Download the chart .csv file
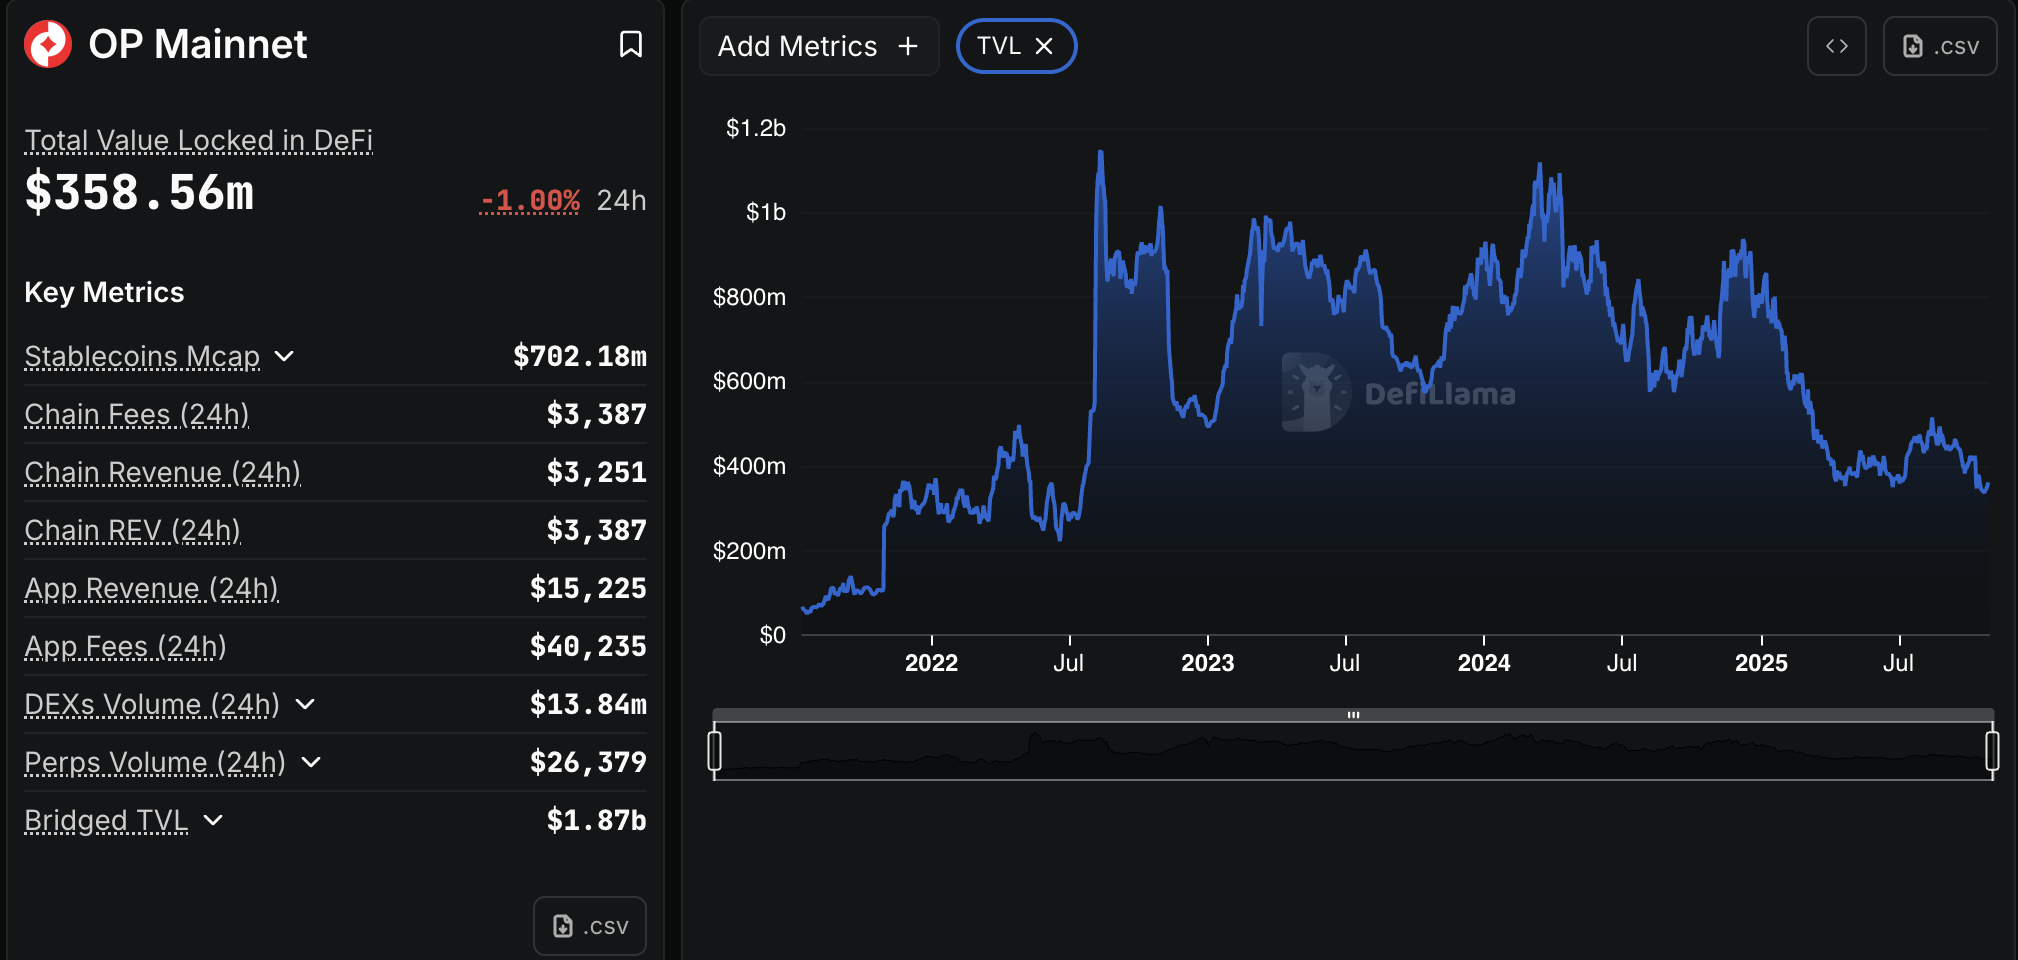 click(x=1940, y=46)
